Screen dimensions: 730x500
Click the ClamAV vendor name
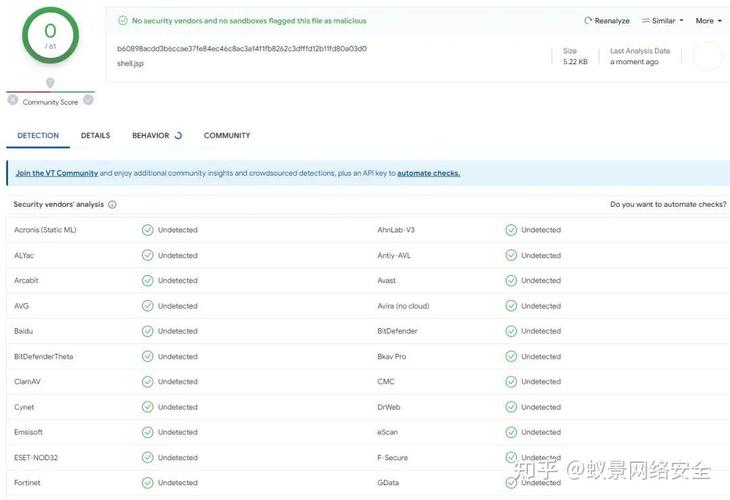(27, 382)
